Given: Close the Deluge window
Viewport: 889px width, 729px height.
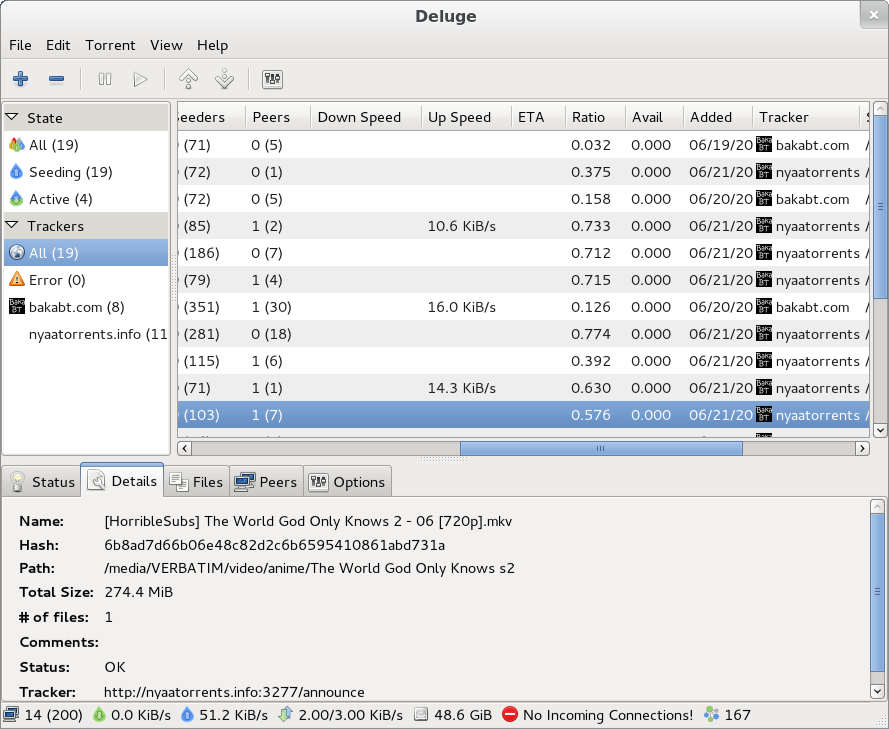Looking at the screenshot, I should click(874, 15).
